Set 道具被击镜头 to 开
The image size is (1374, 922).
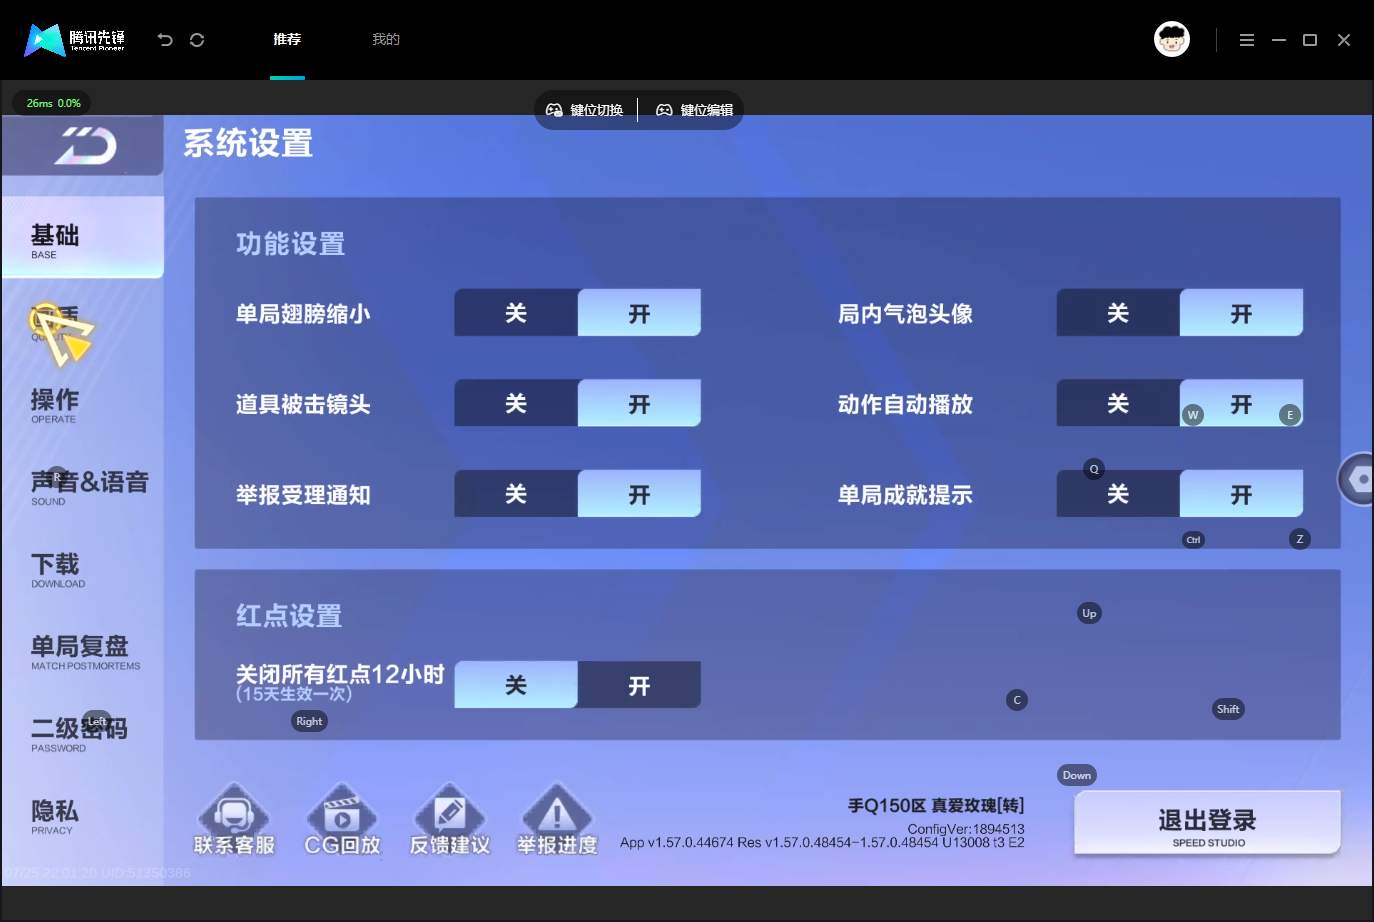pos(639,403)
